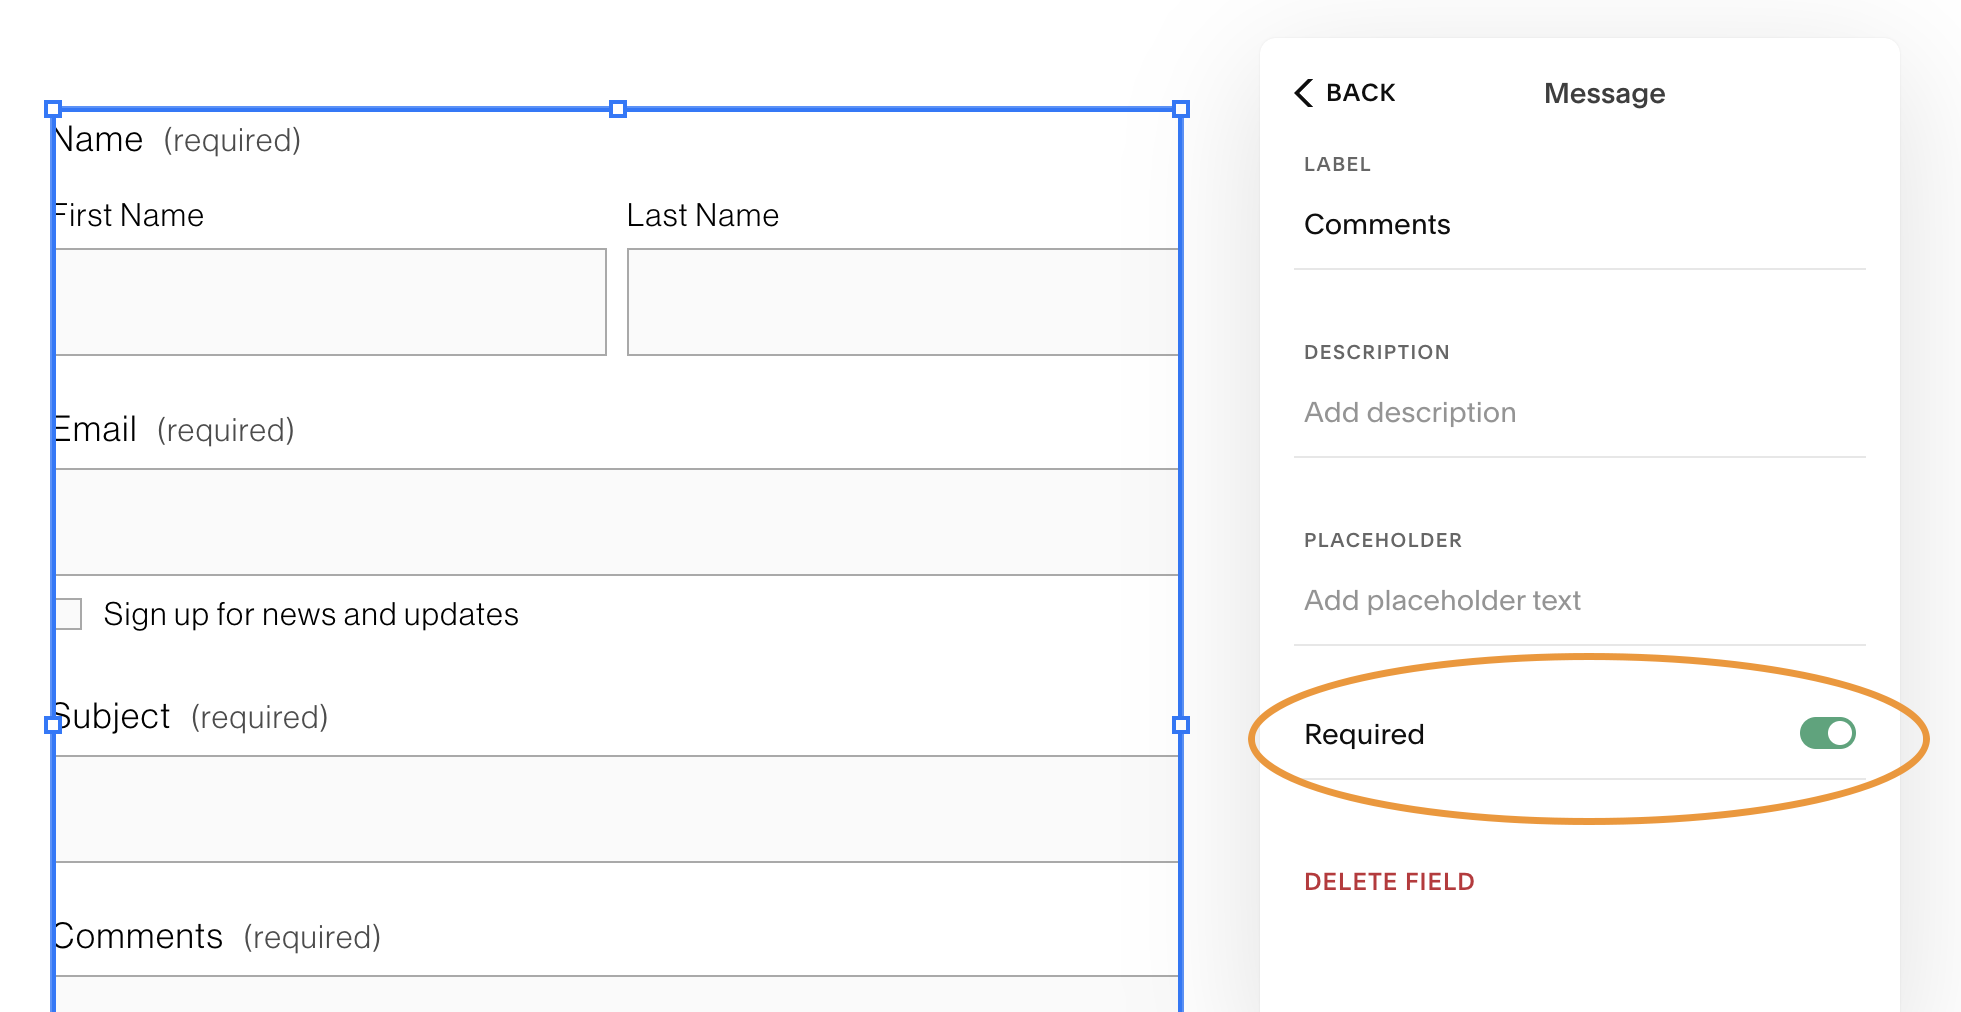1961x1012 pixels.
Task: Click Add description under DESCRIPTION
Action: (1409, 412)
